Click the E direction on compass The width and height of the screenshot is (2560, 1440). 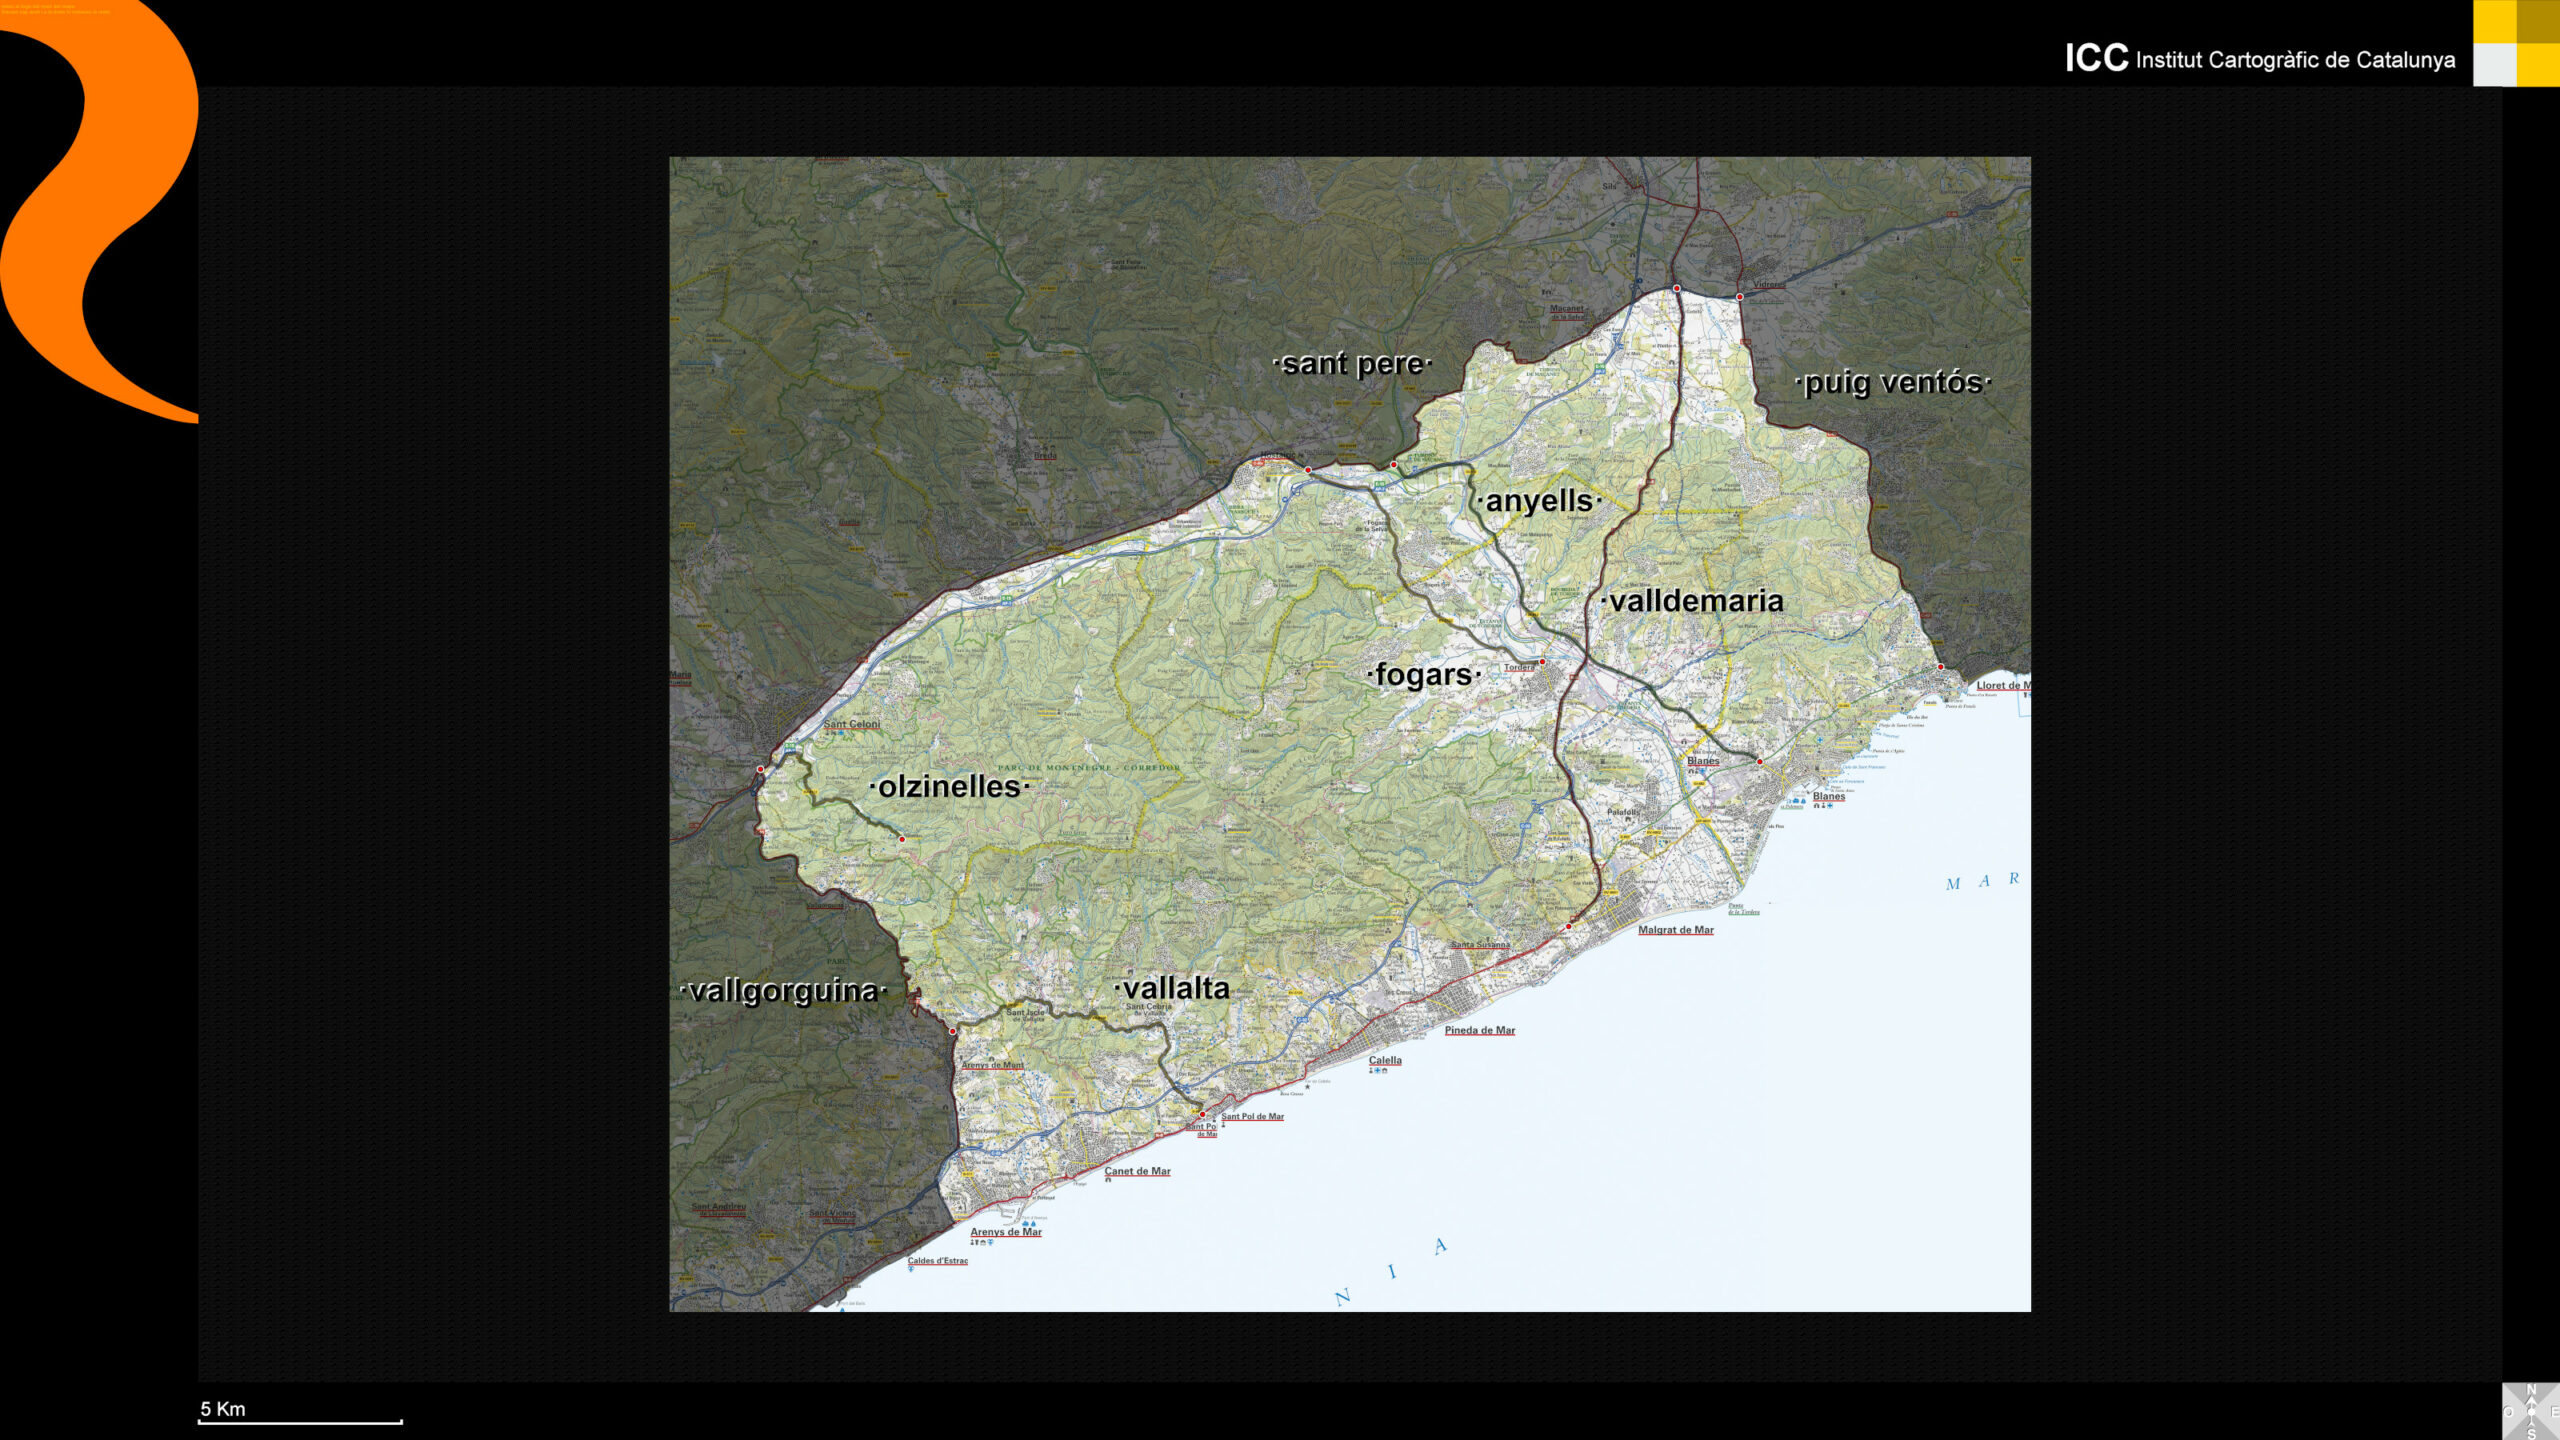[2555, 1412]
